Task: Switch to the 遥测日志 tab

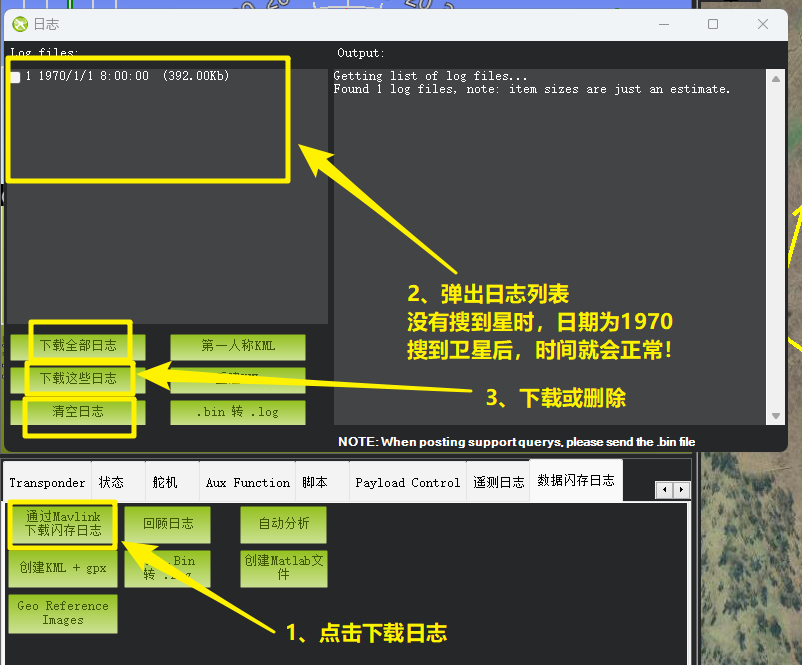Action: coord(498,482)
